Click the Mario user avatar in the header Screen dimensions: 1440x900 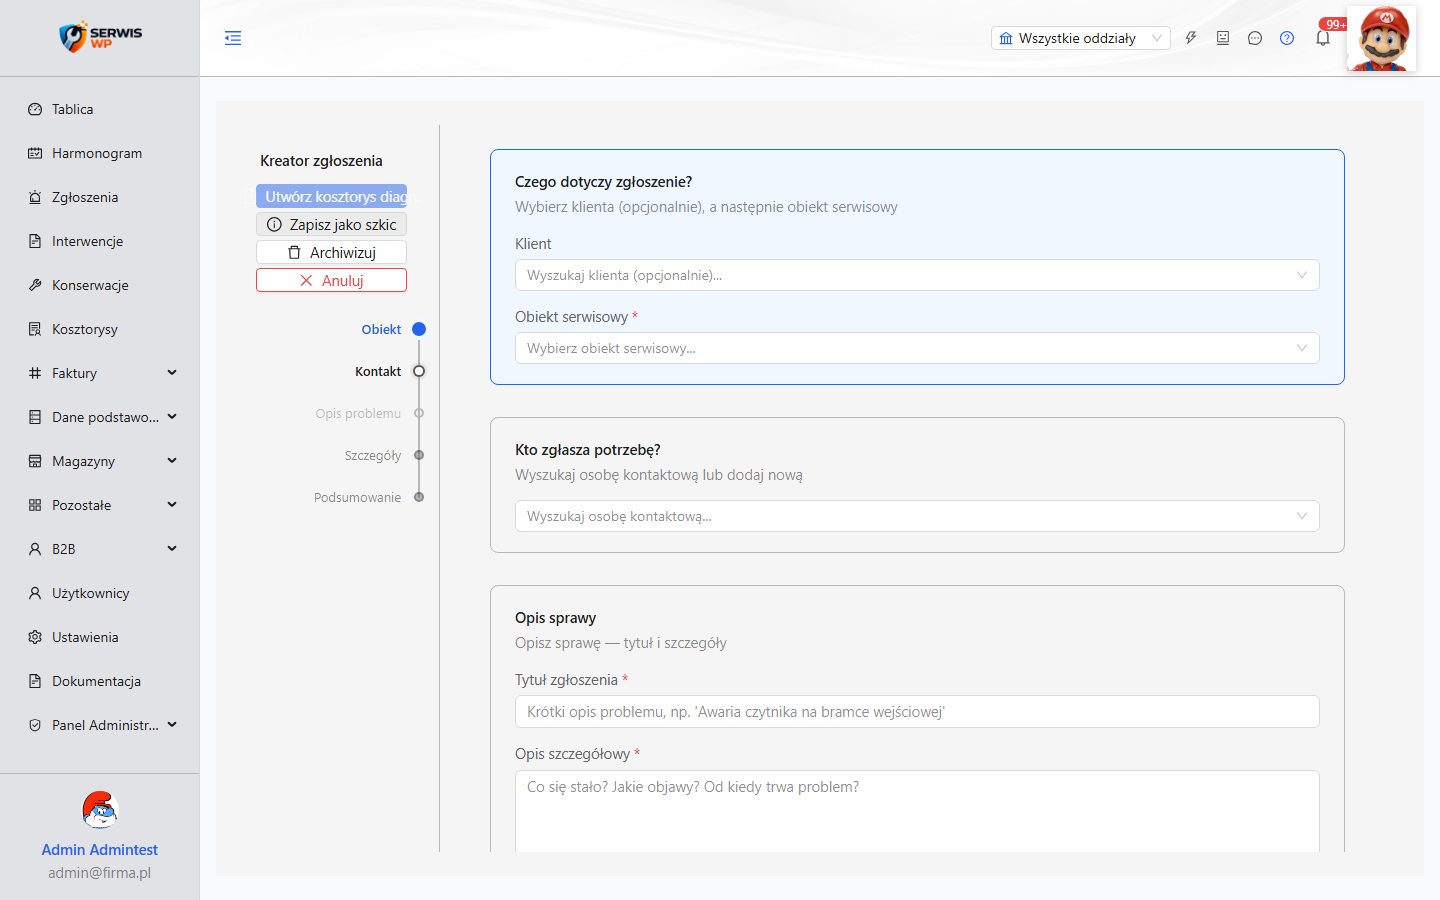pos(1381,38)
